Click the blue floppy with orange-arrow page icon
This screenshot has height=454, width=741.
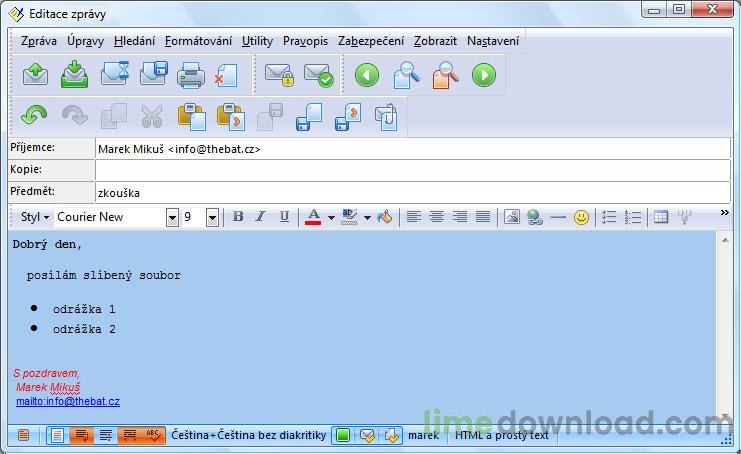point(348,117)
